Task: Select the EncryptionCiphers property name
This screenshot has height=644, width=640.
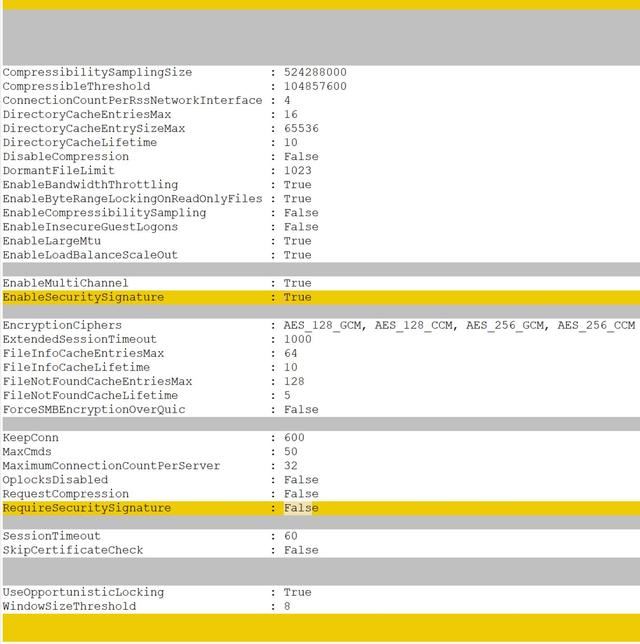Action: (x=62, y=326)
